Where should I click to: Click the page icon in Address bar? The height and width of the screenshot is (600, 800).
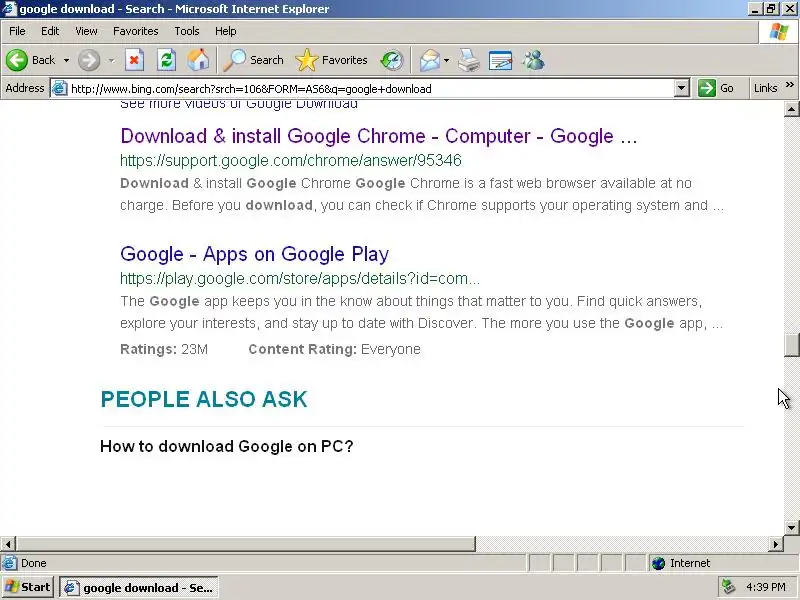[x=60, y=88]
